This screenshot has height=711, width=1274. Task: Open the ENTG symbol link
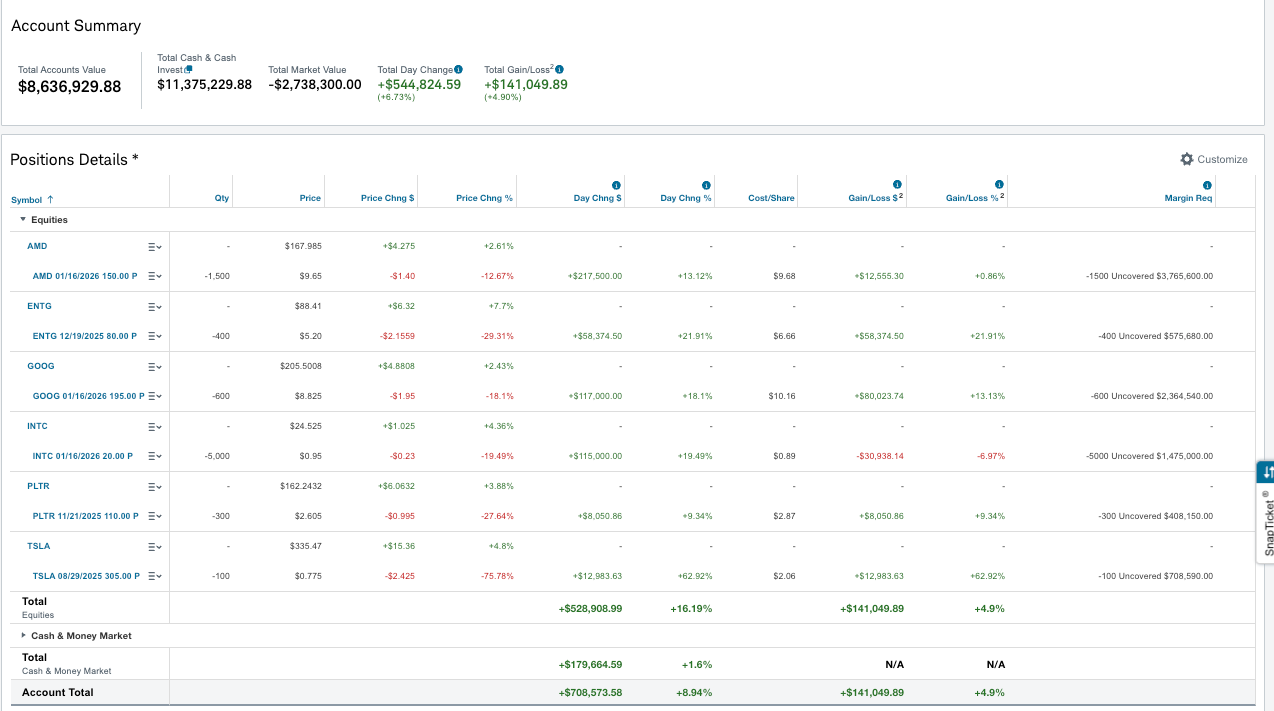click(x=39, y=306)
